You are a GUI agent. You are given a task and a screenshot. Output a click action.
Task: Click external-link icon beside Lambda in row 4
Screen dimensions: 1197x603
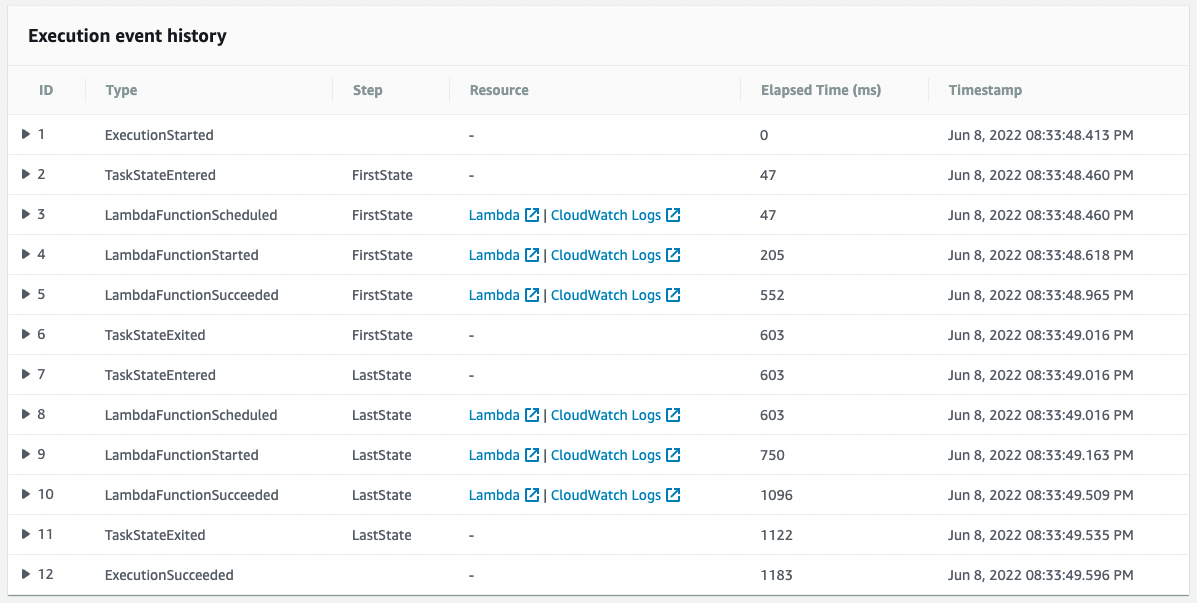(x=532, y=255)
